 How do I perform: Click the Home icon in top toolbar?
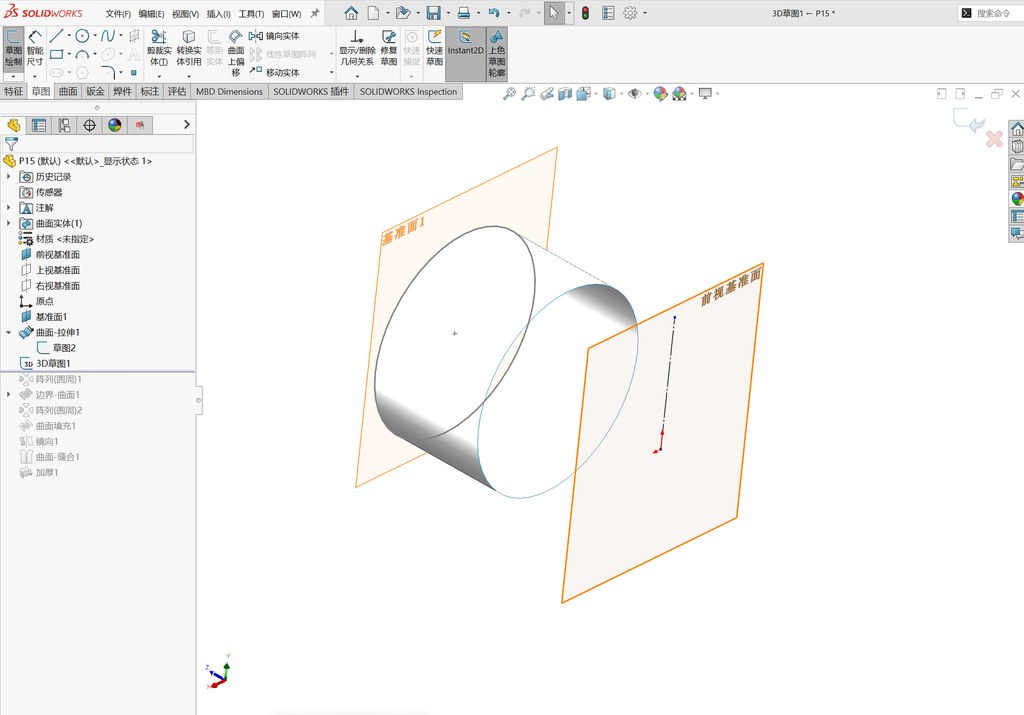tap(351, 13)
